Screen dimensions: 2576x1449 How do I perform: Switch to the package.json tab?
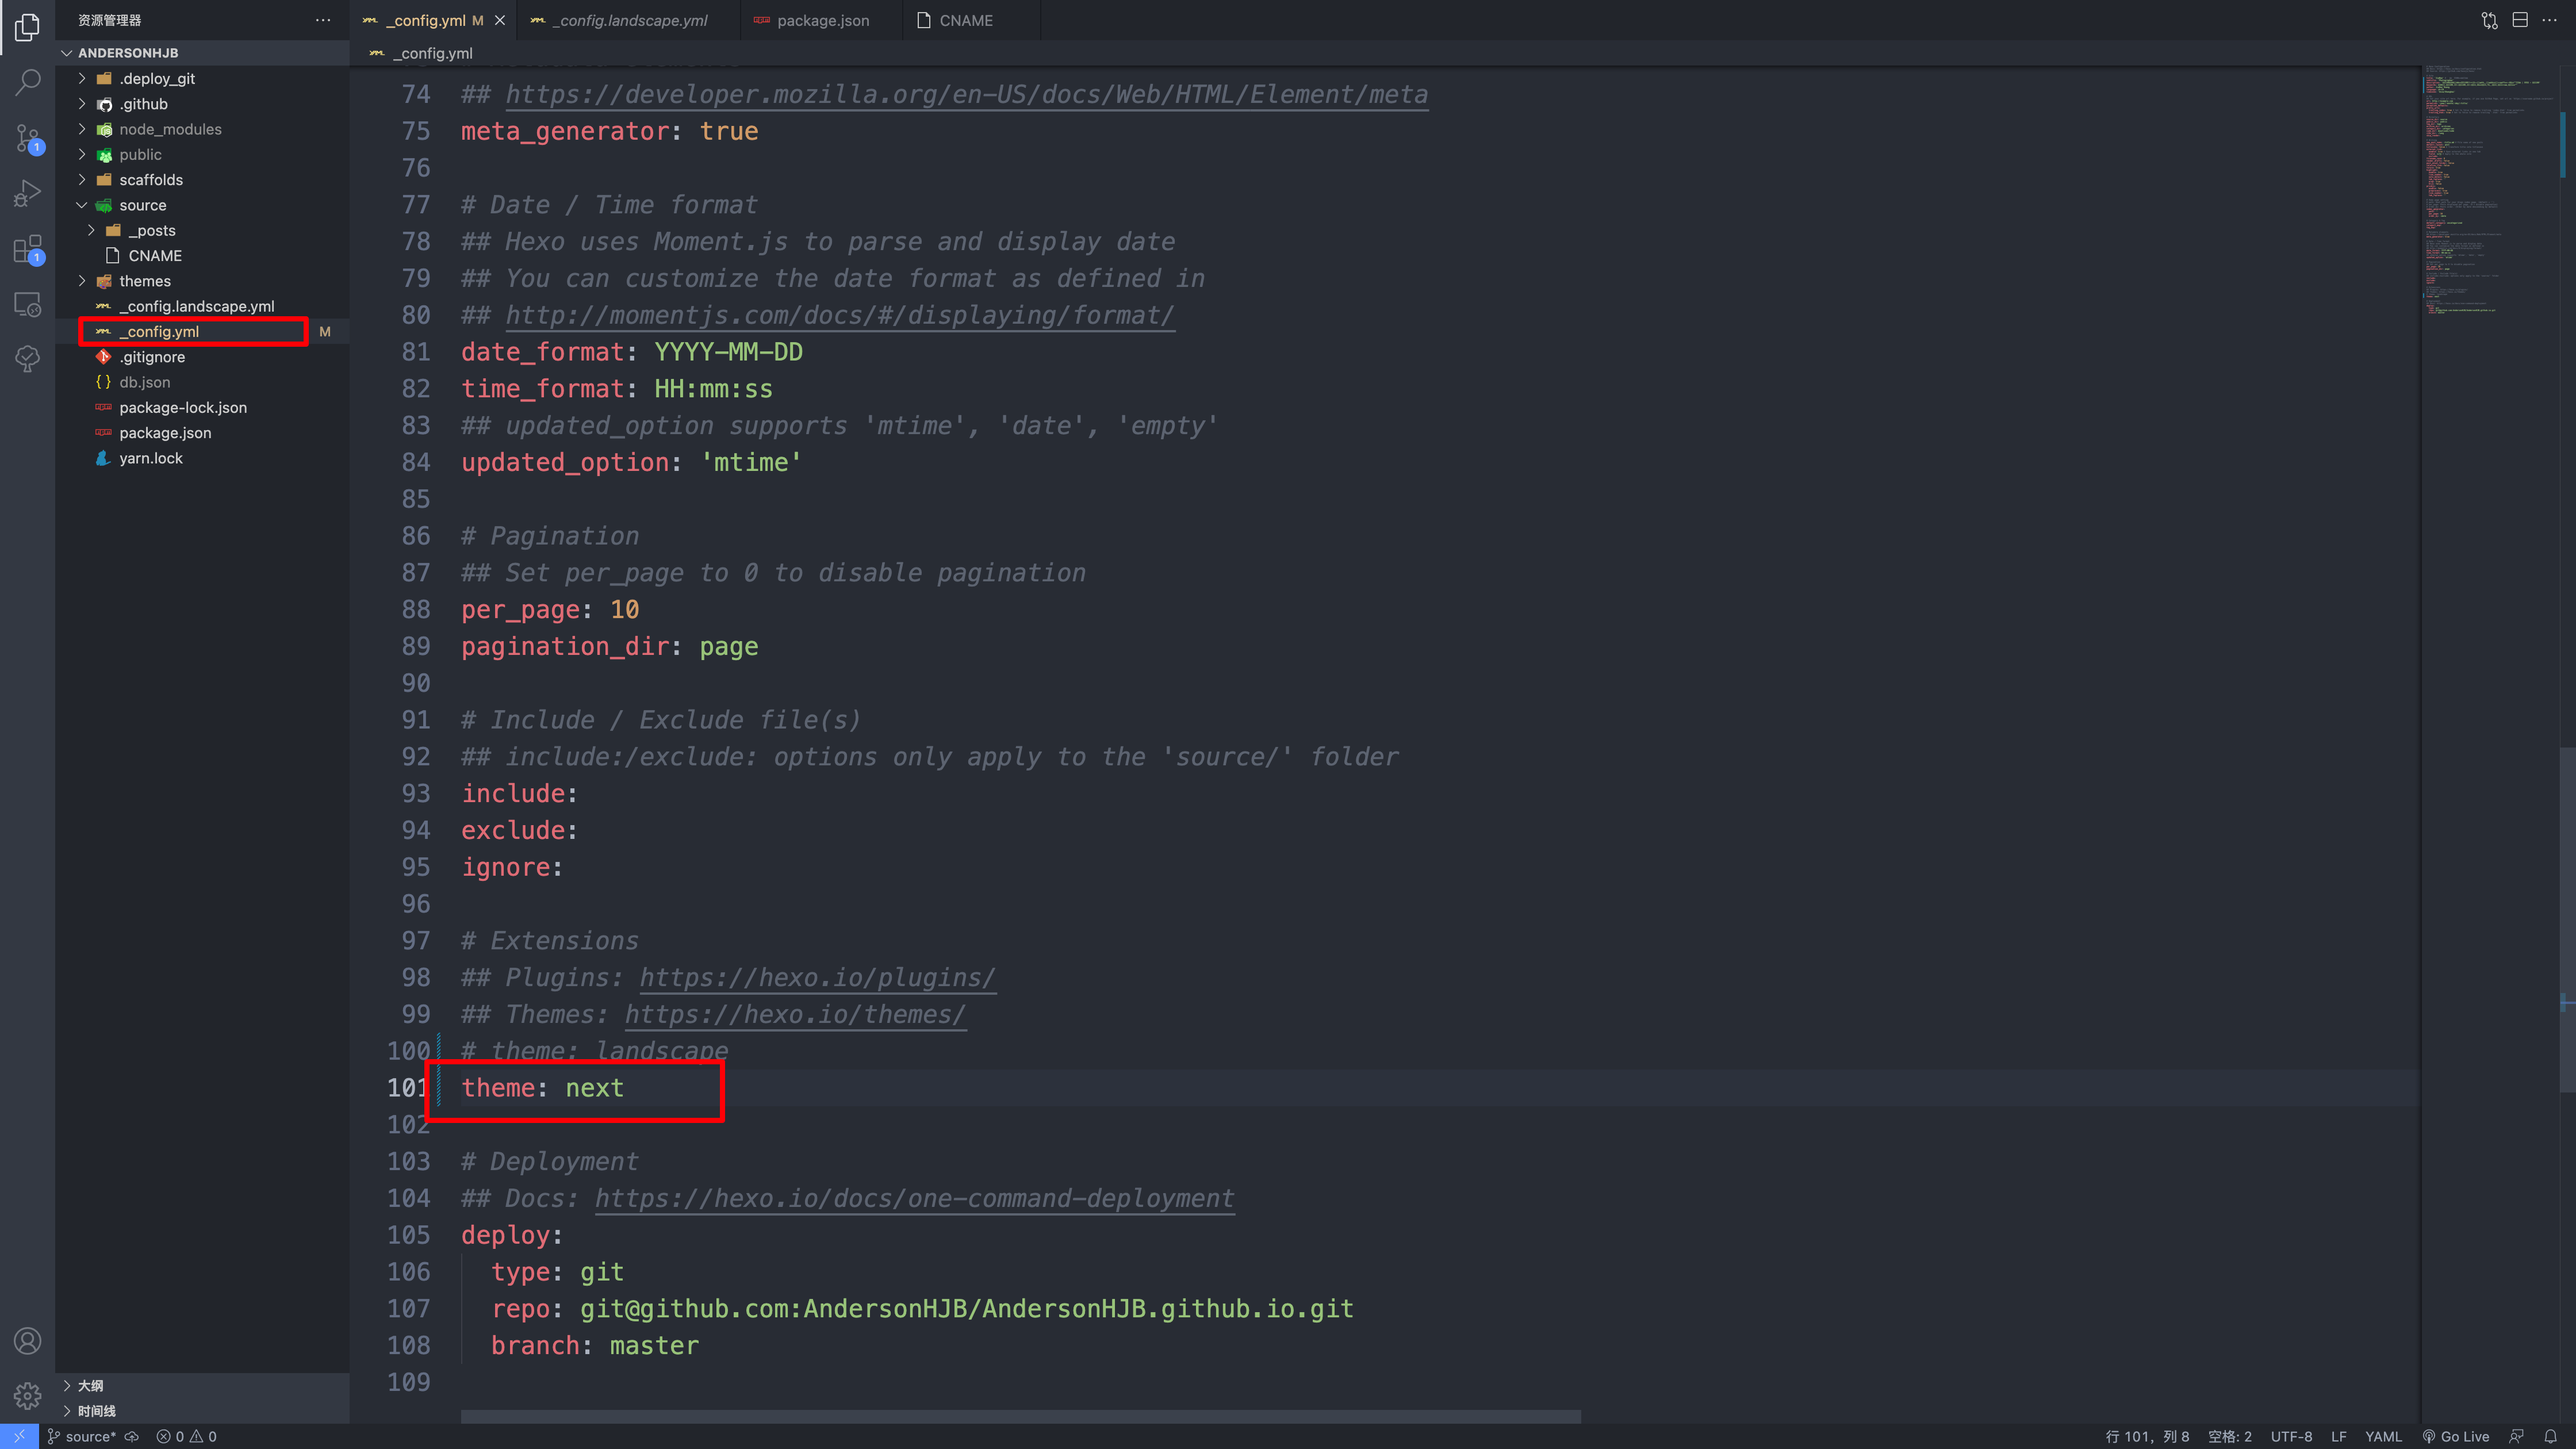[x=822, y=20]
